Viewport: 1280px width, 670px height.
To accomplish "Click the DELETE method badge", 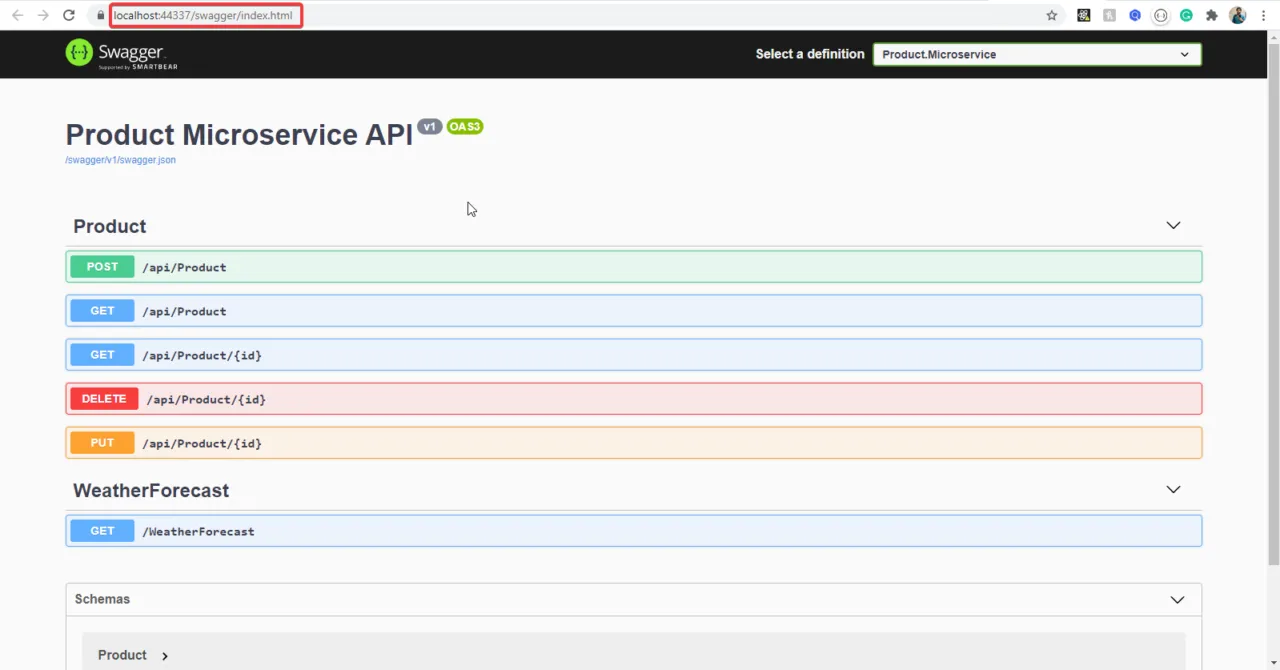I will click(104, 399).
